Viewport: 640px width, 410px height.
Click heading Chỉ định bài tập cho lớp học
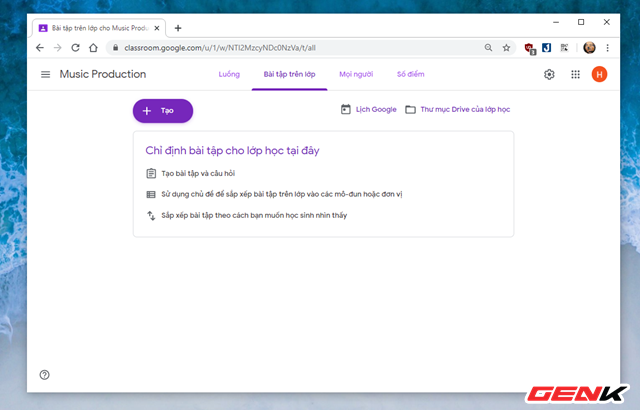click(x=232, y=151)
